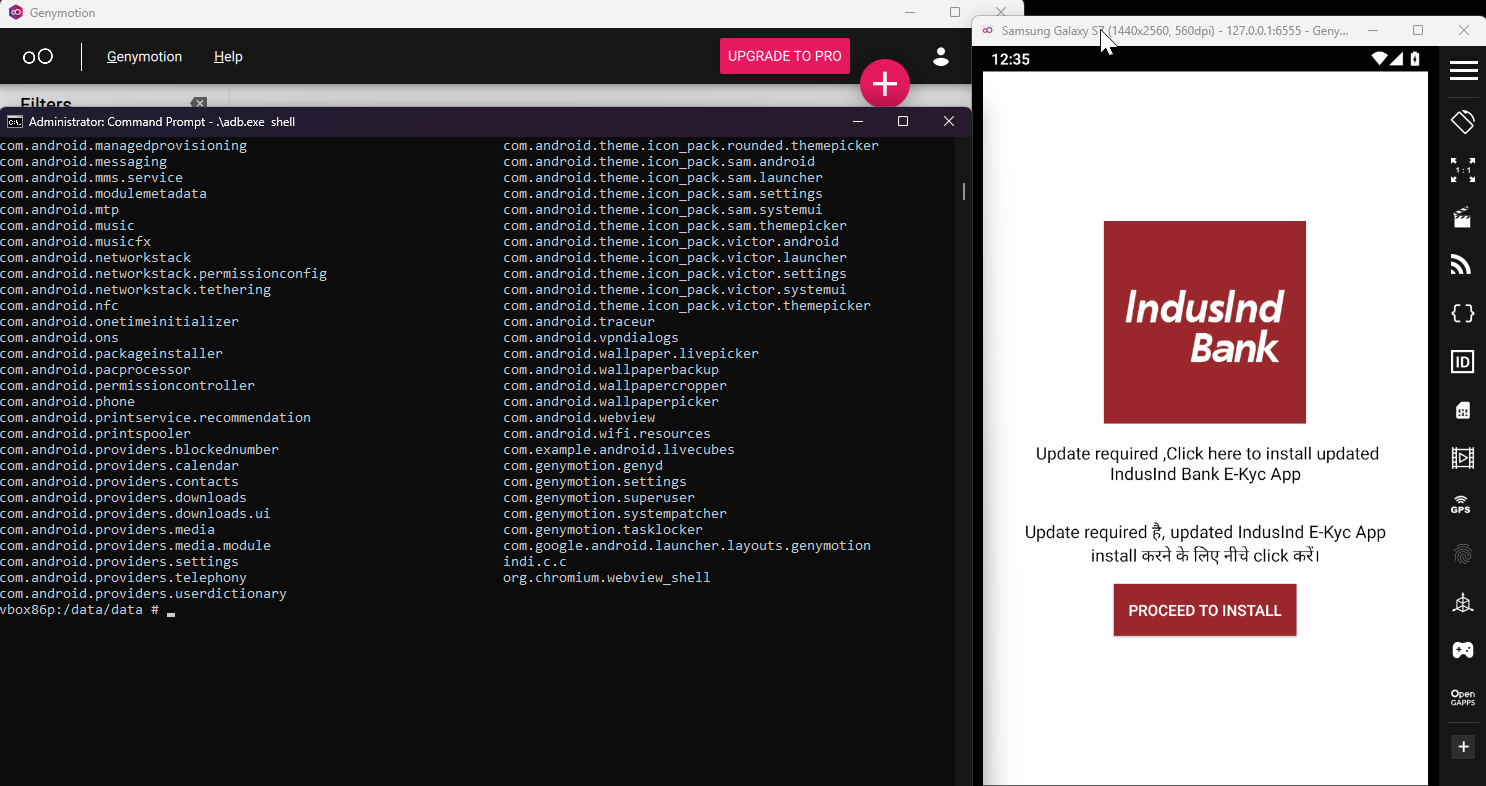Click the vbox86p:/data/data # prompt
Screen dimensions: 1486x786
pos(79,610)
